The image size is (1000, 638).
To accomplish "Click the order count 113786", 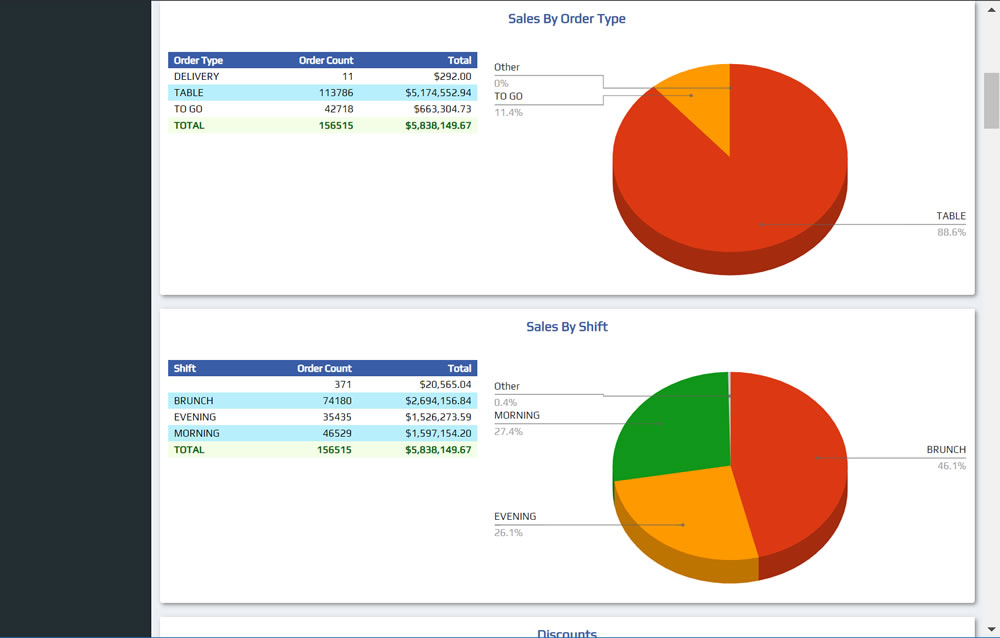I will click(336, 93).
